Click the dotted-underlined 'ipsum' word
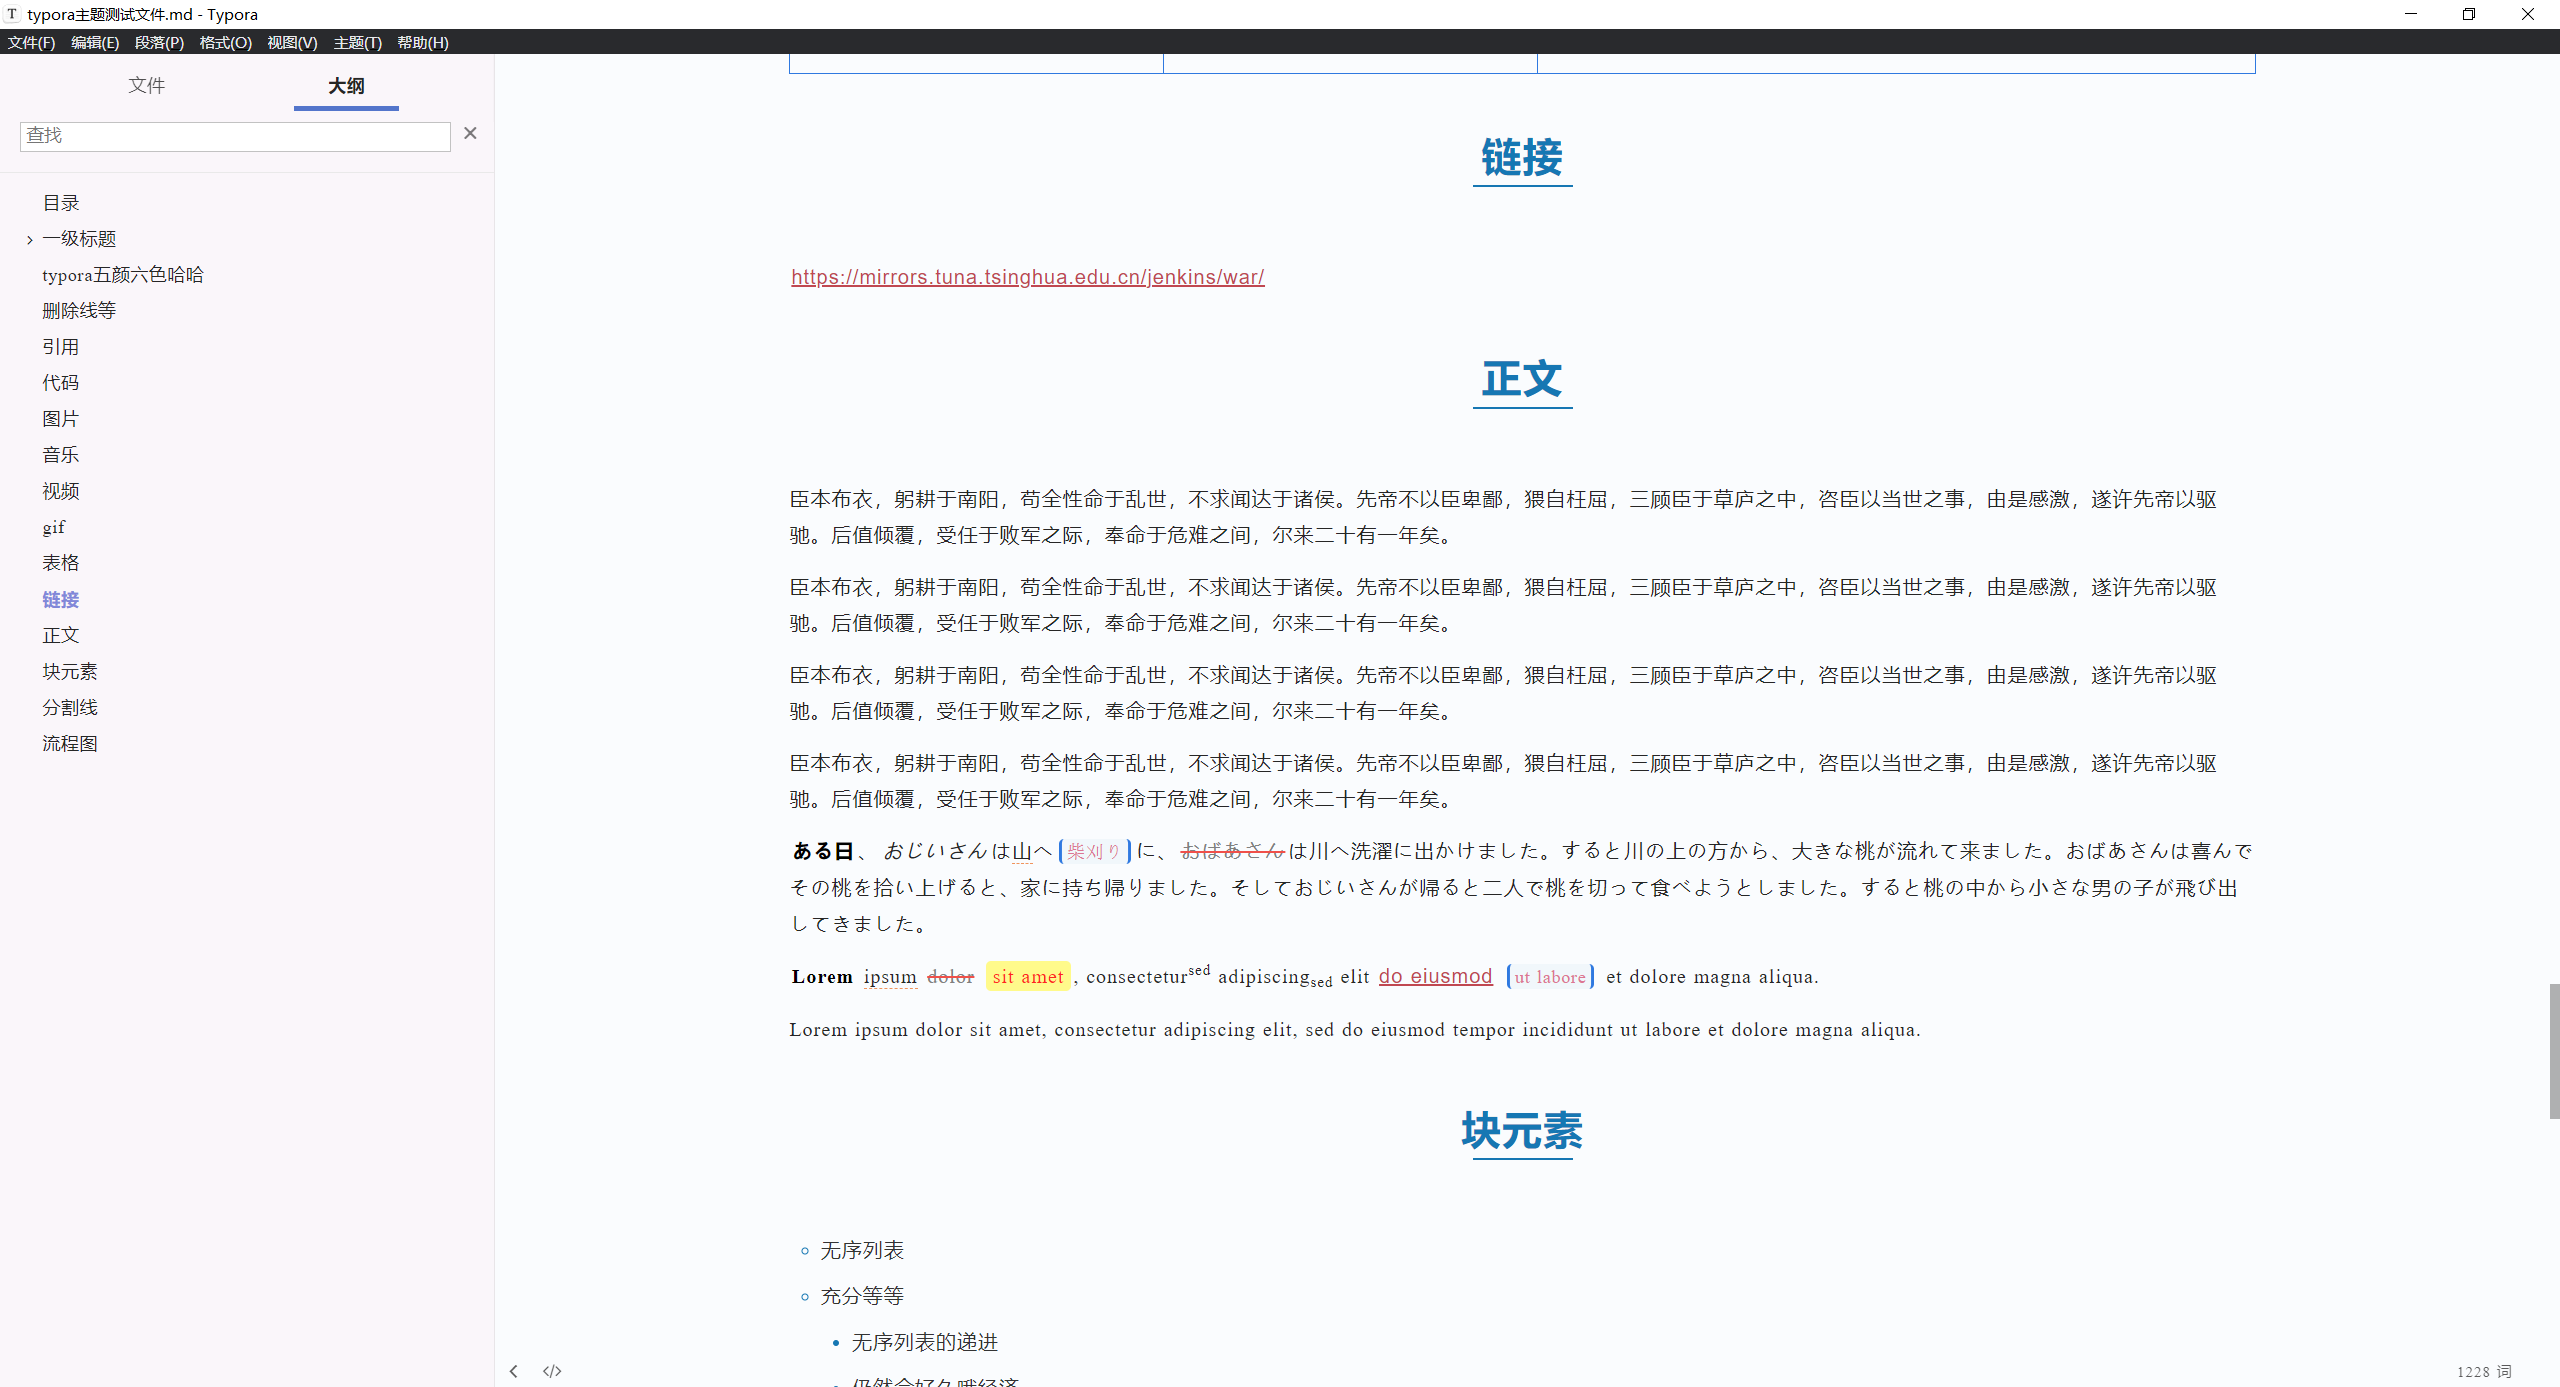Screen dimensions: 2560x1387 point(890,977)
